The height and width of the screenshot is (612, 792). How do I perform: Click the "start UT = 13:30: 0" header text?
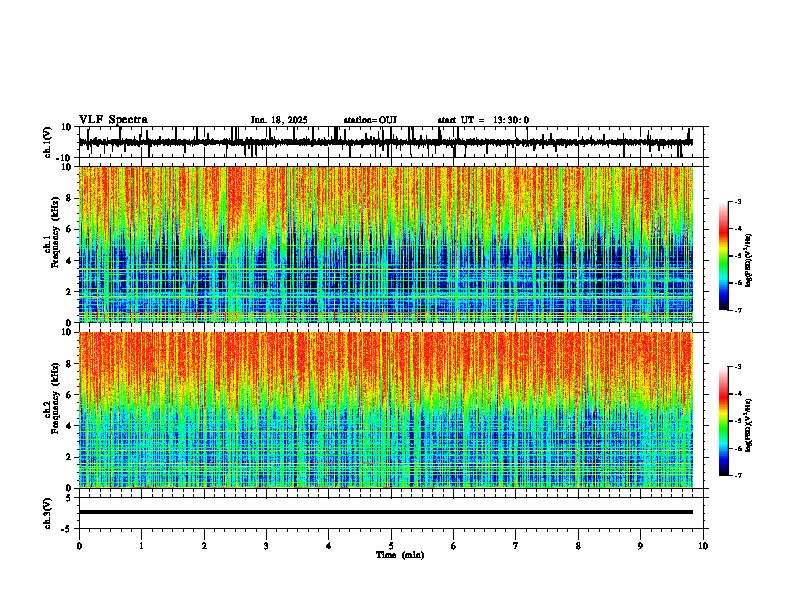483,120
